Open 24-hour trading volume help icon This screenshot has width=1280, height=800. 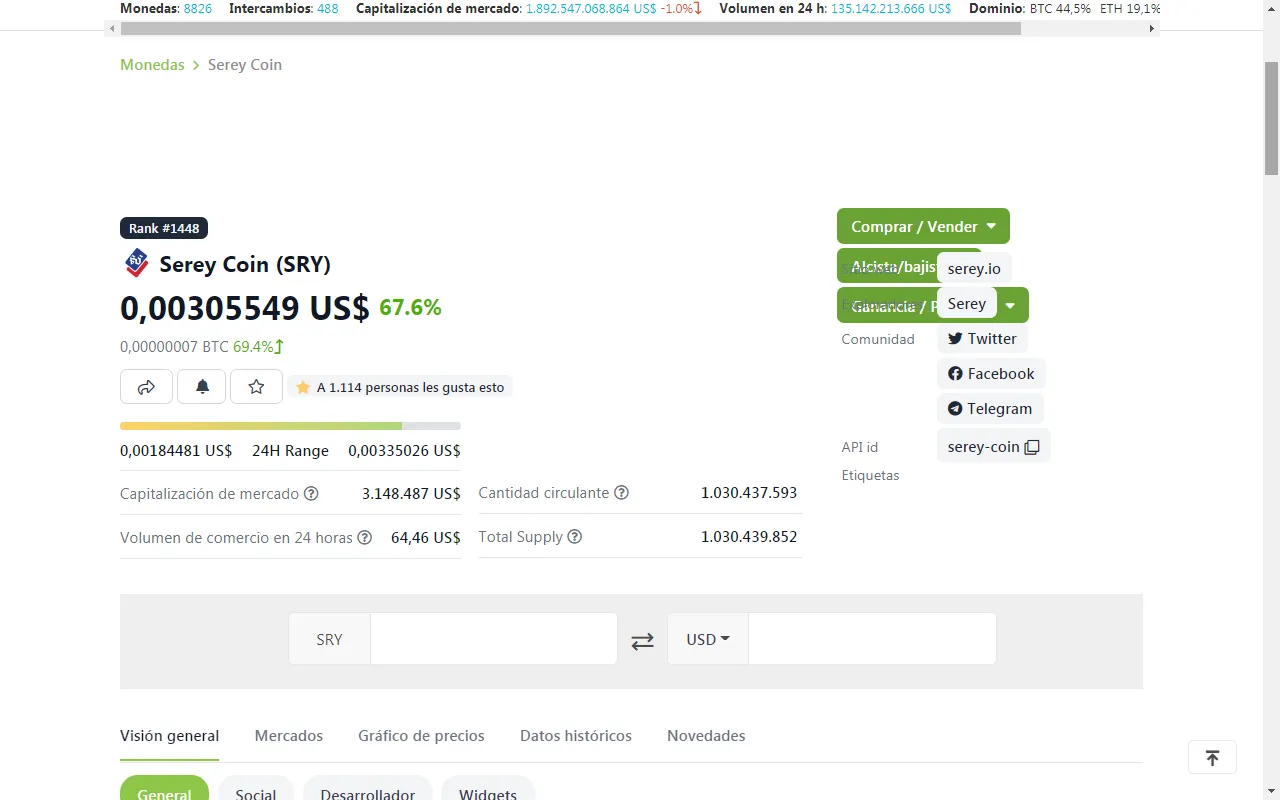365,538
